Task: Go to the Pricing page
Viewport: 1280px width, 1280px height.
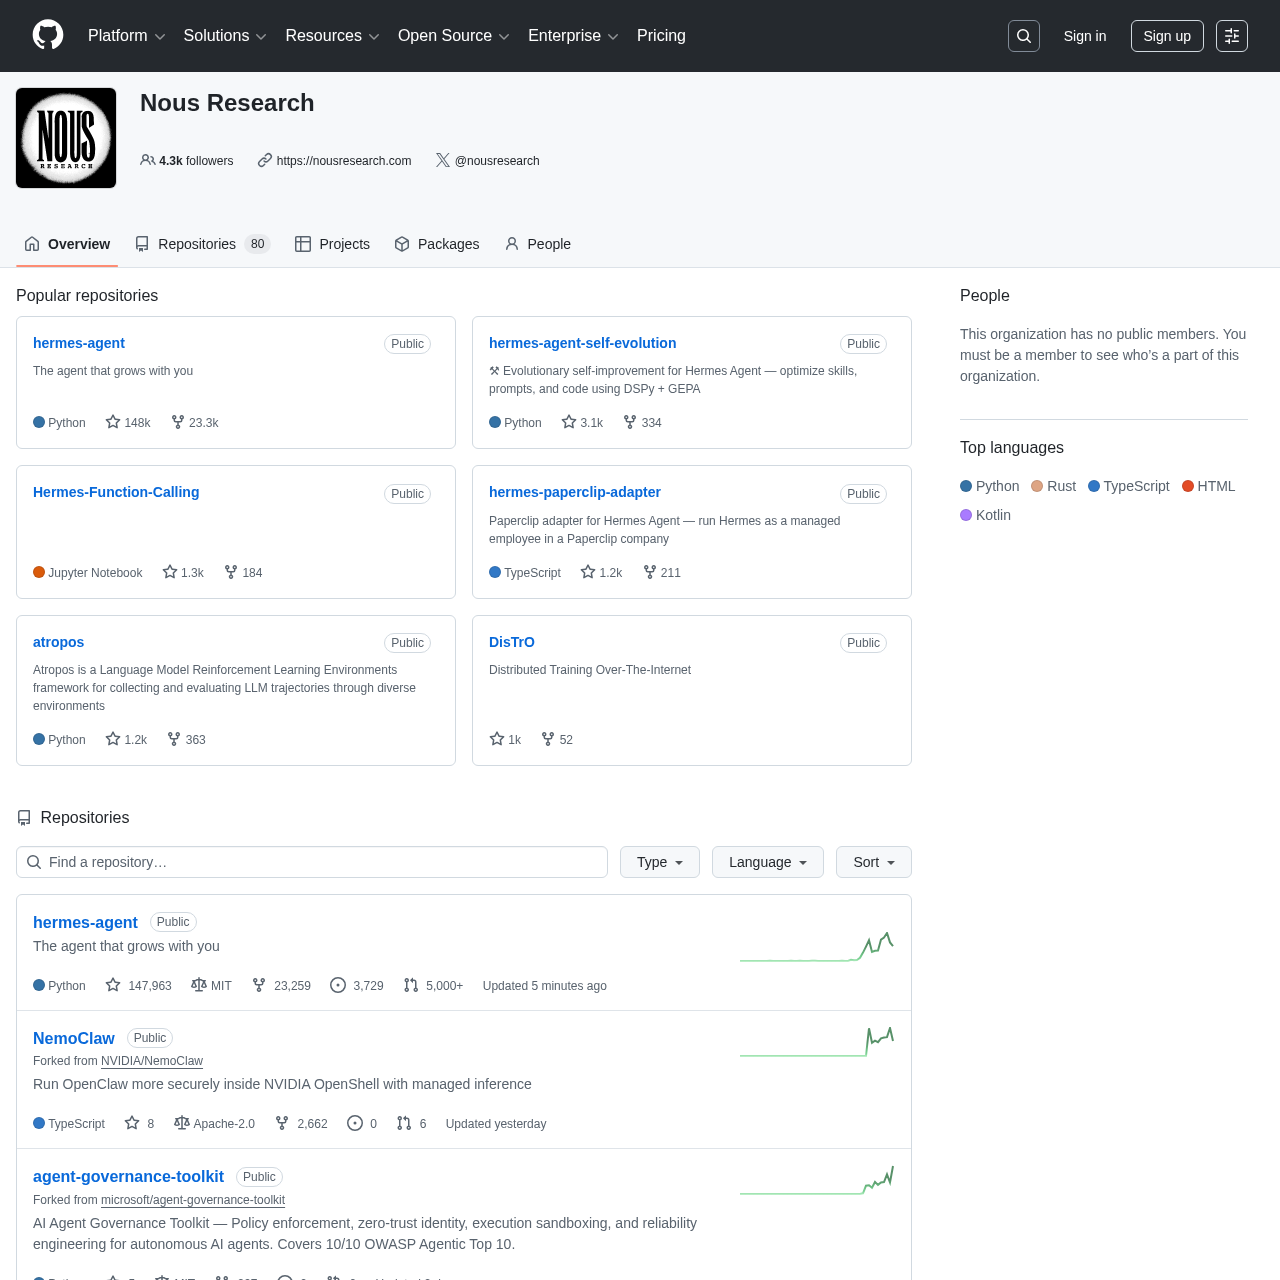Action: click(x=661, y=36)
